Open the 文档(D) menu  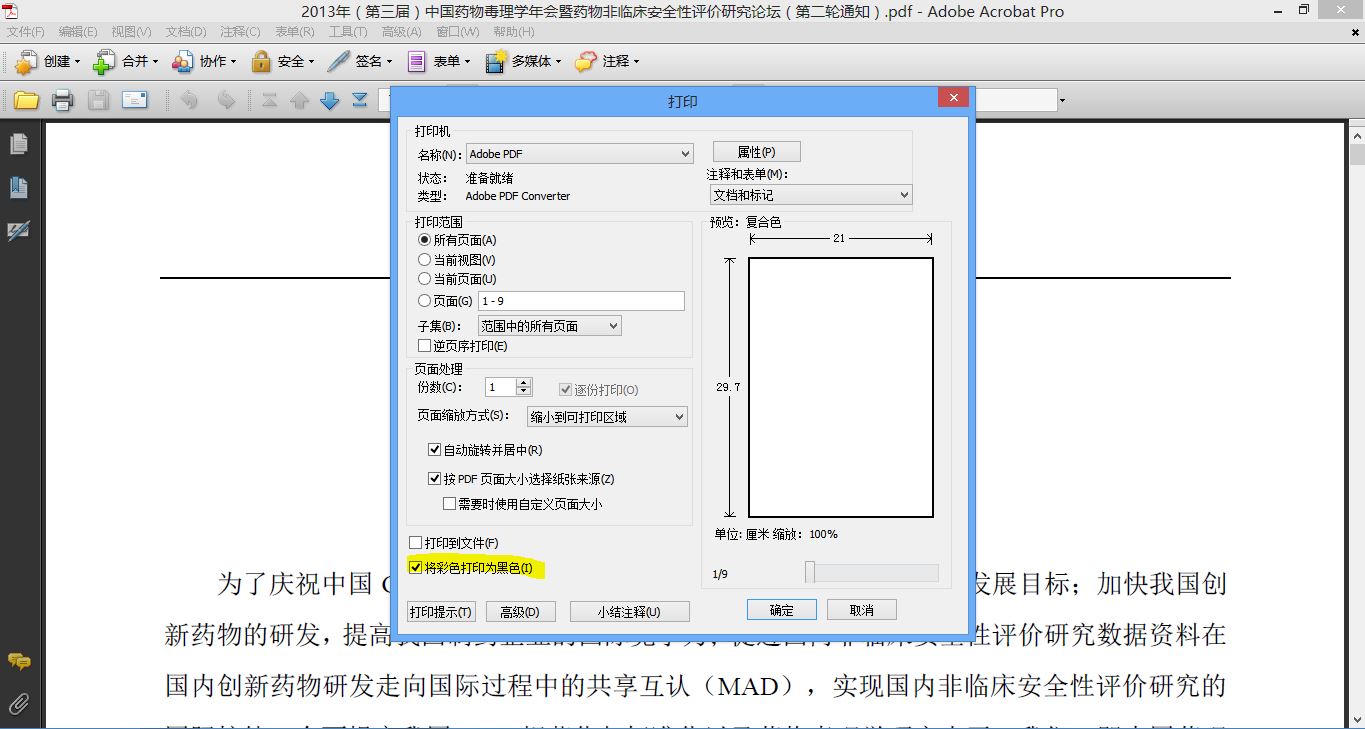click(186, 32)
